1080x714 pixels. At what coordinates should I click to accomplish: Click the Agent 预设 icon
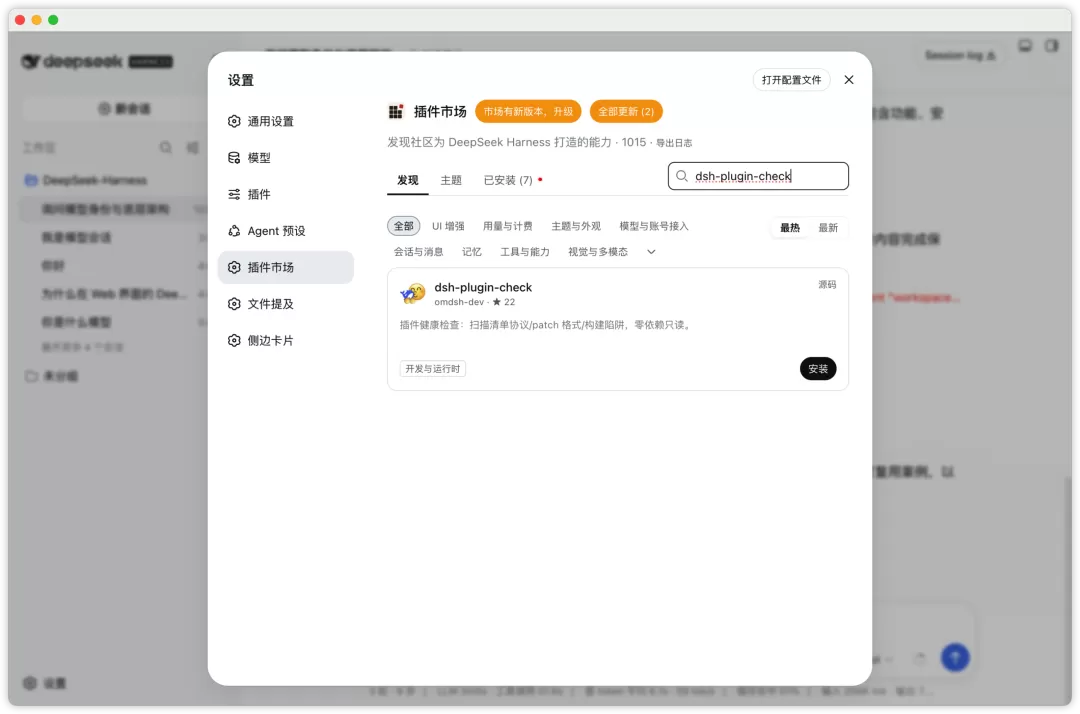pyautogui.click(x=234, y=231)
